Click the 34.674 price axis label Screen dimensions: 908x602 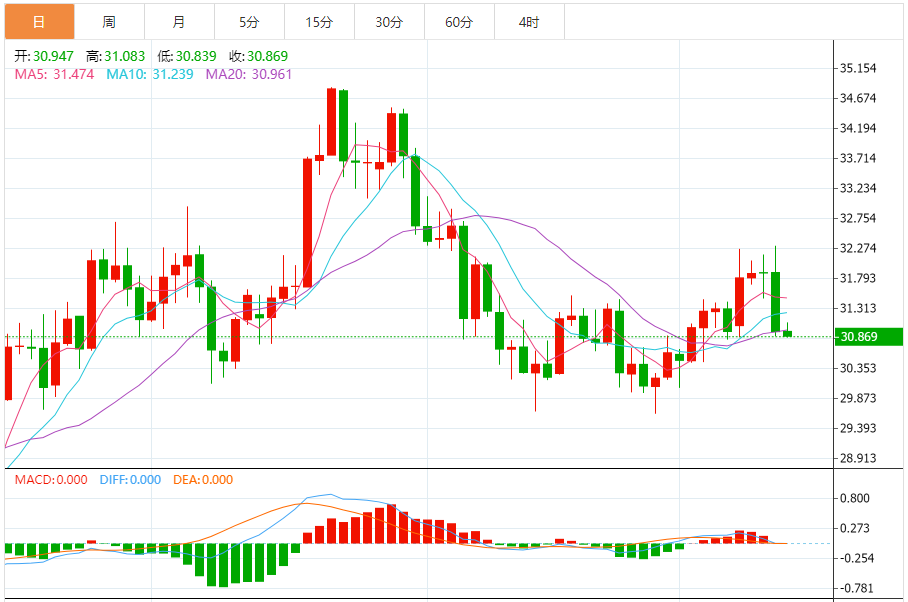click(x=858, y=98)
